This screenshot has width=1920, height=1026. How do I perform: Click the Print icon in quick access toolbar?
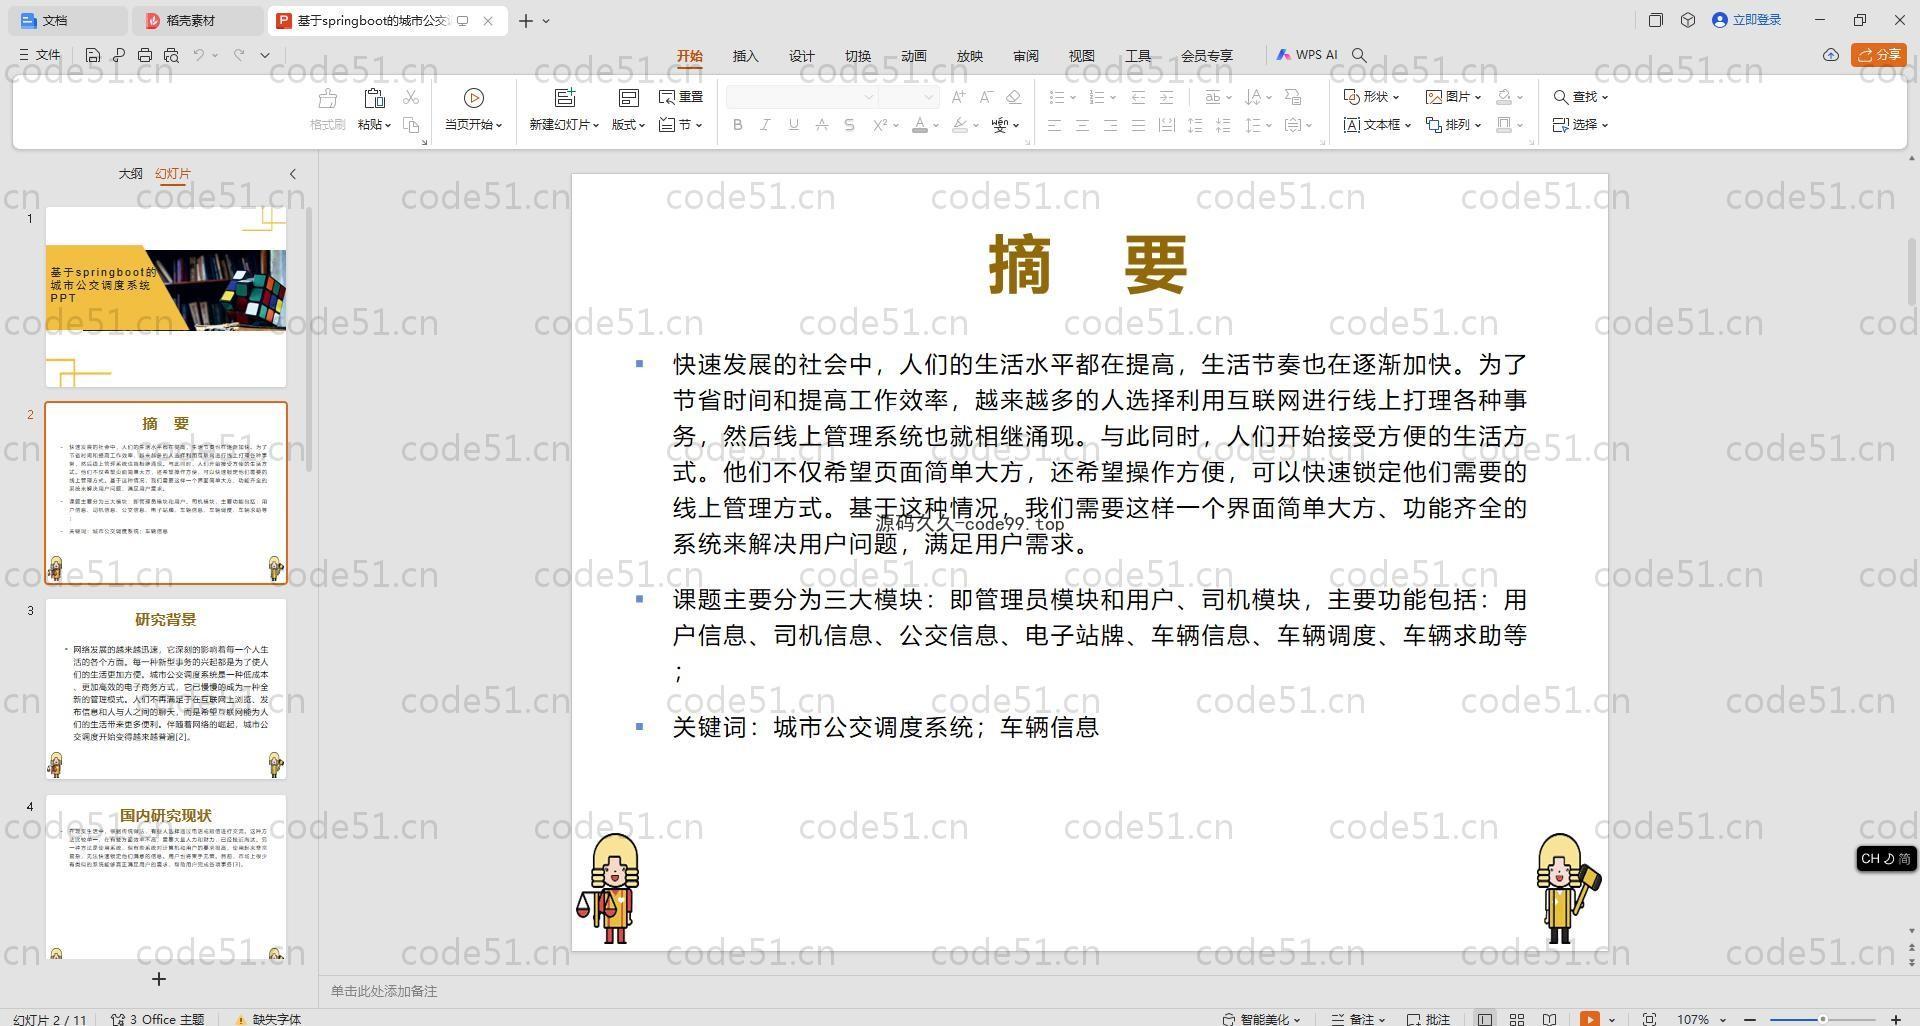point(145,55)
